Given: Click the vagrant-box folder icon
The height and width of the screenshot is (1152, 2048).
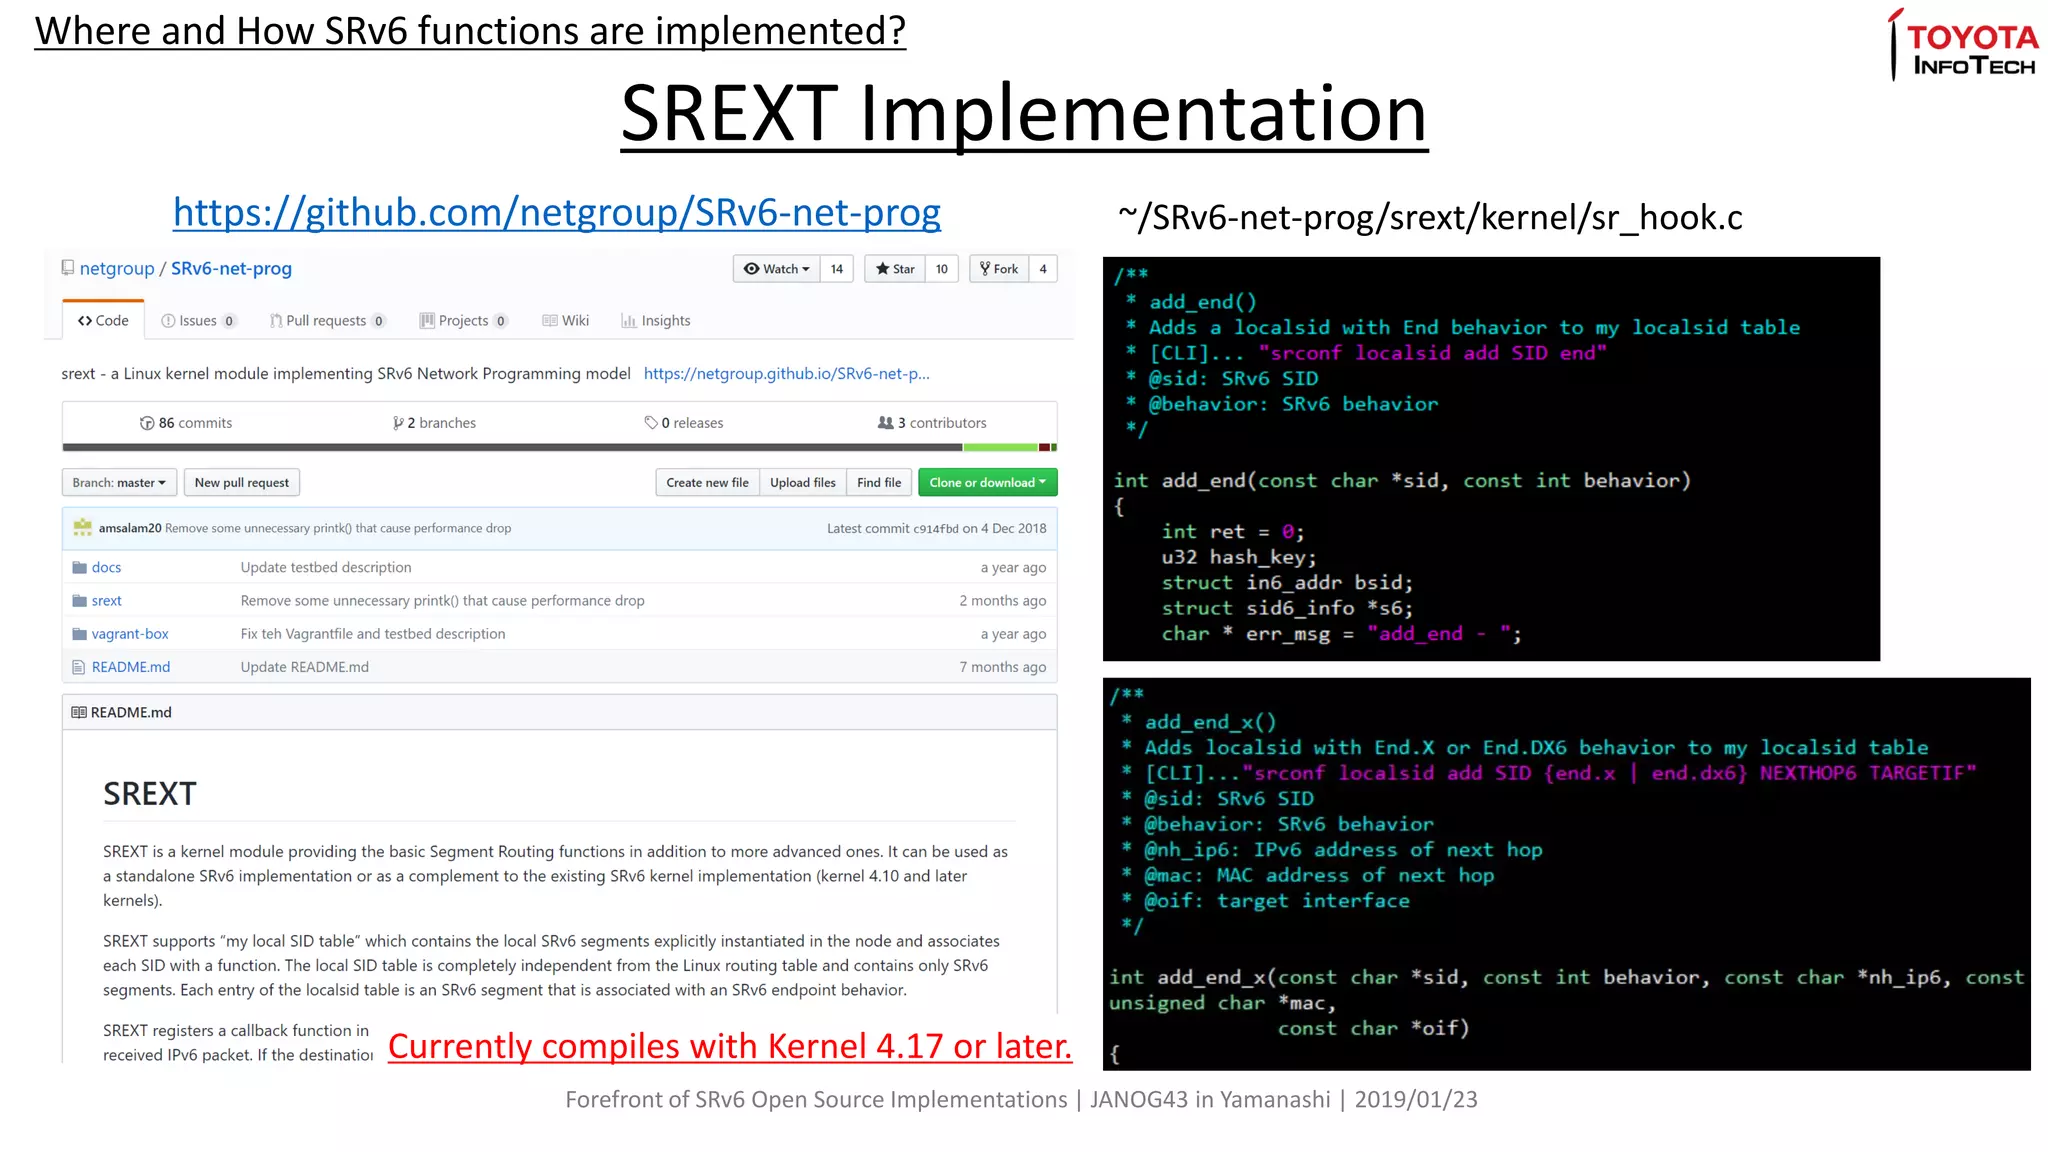Looking at the screenshot, I should point(79,634).
